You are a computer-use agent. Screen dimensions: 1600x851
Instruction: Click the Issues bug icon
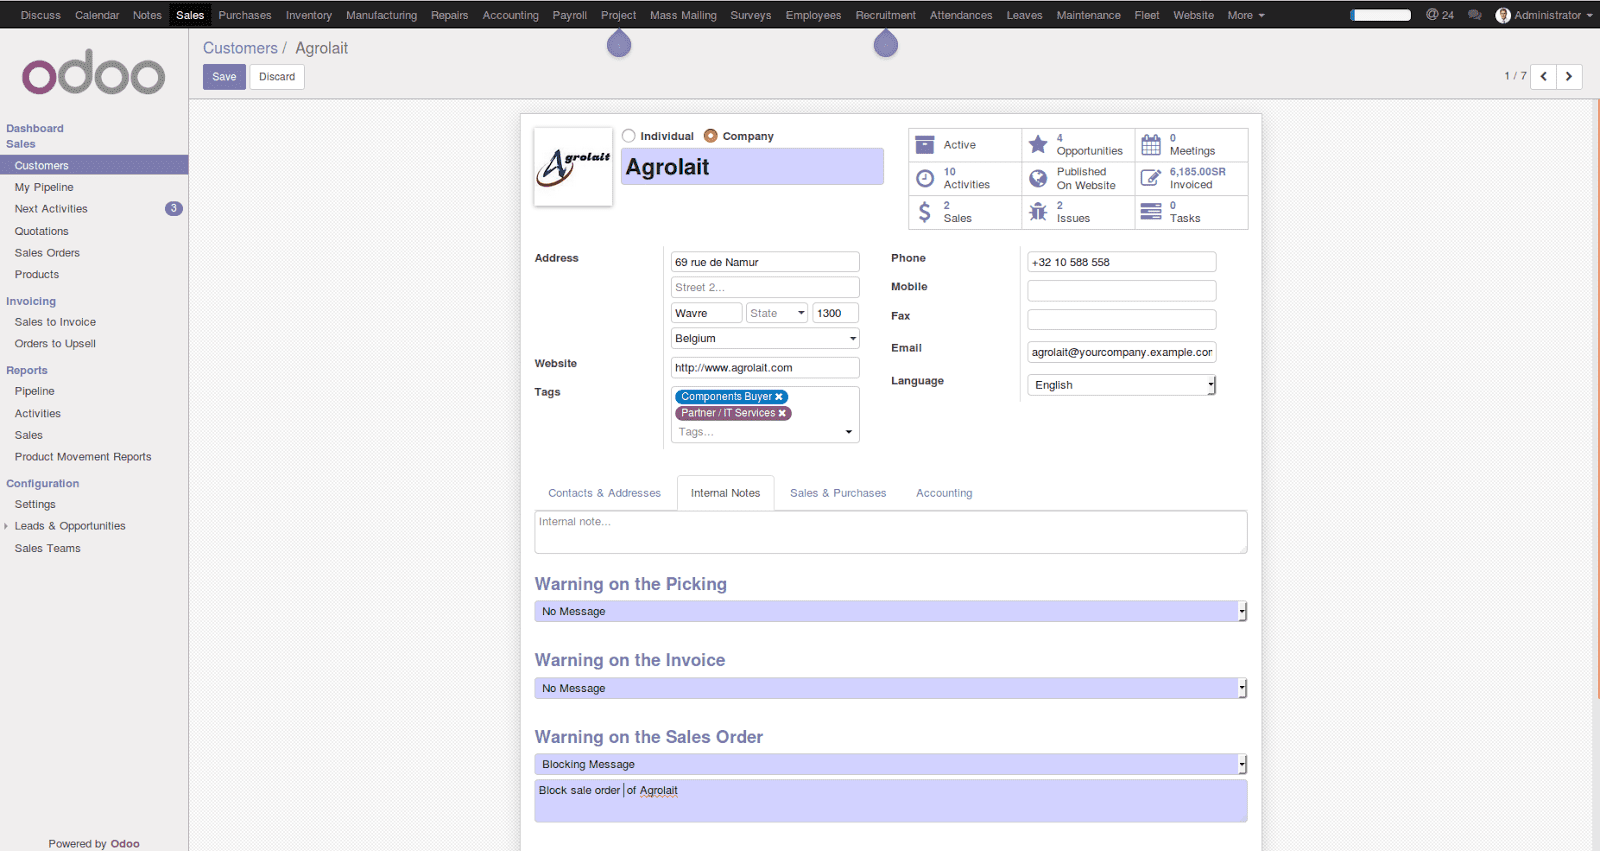point(1038,212)
